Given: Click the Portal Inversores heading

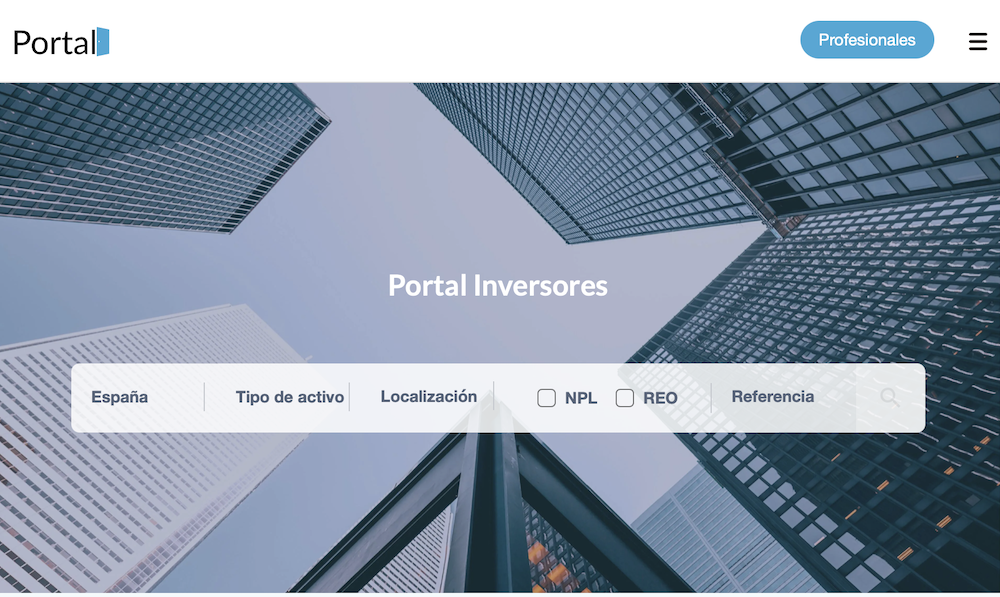Looking at the screenshot, I should 498,286.
